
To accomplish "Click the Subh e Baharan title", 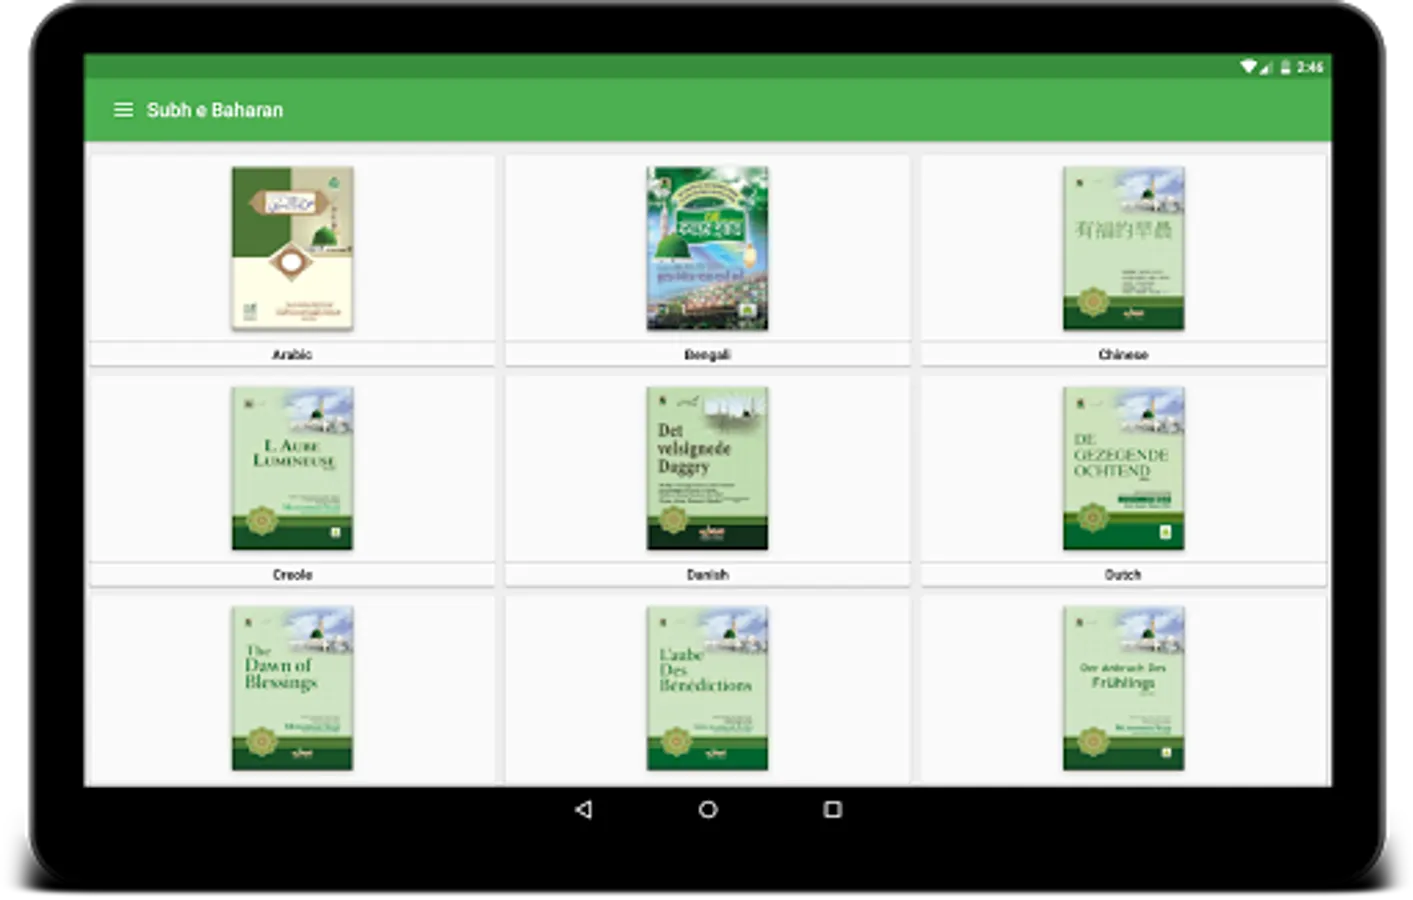I will [215, 110].
